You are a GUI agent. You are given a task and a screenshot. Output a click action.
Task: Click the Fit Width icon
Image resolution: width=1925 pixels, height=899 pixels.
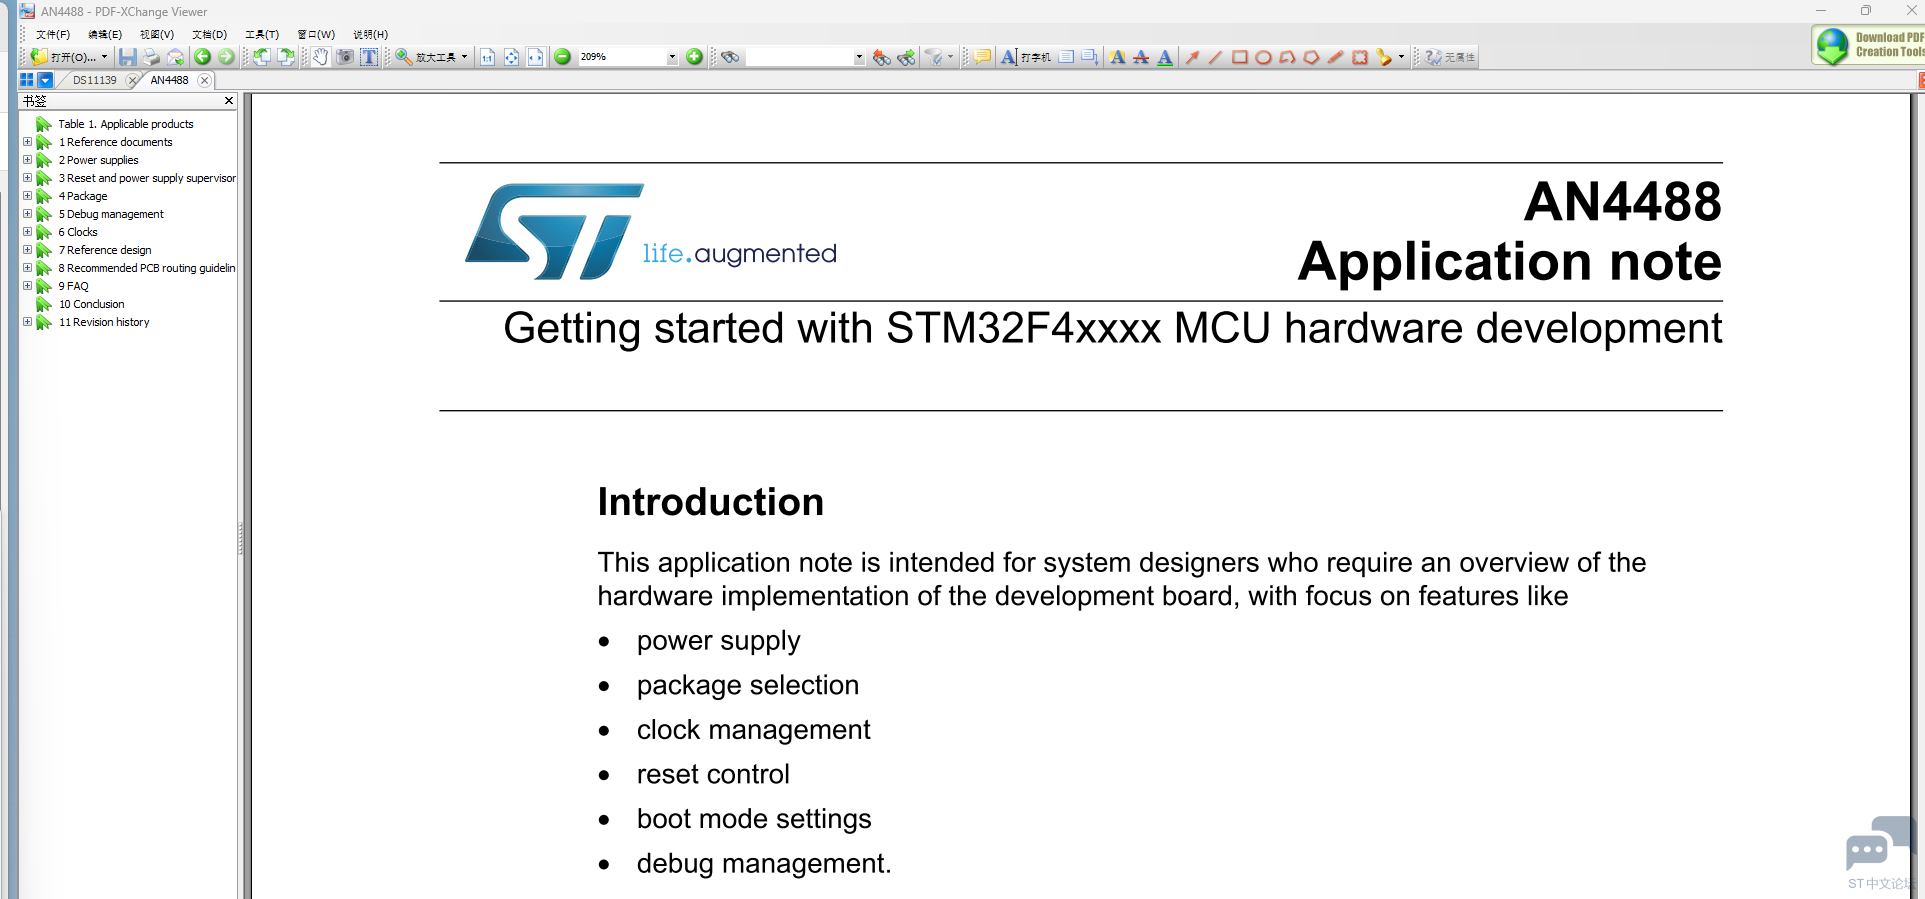535,57
